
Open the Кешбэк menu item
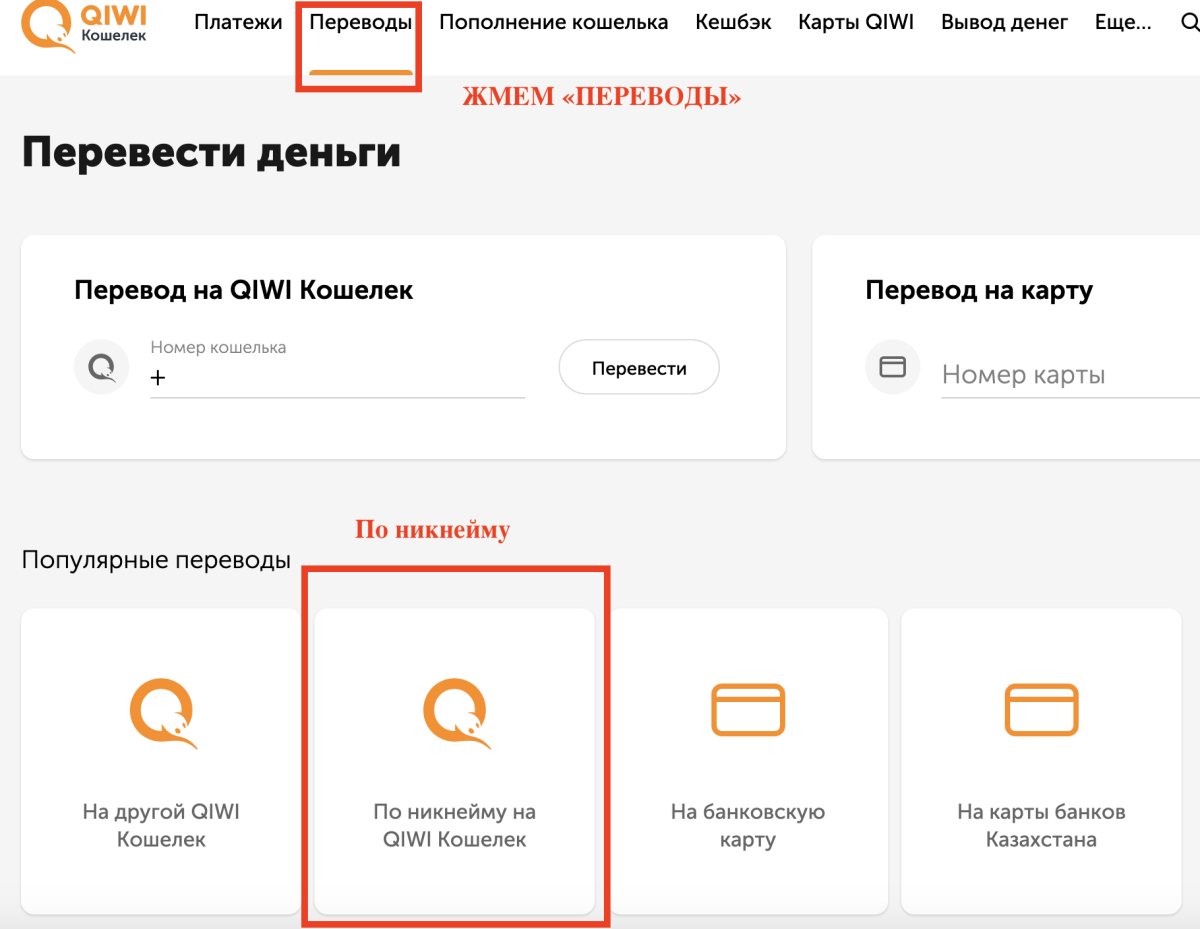click(x=733, y=22)
